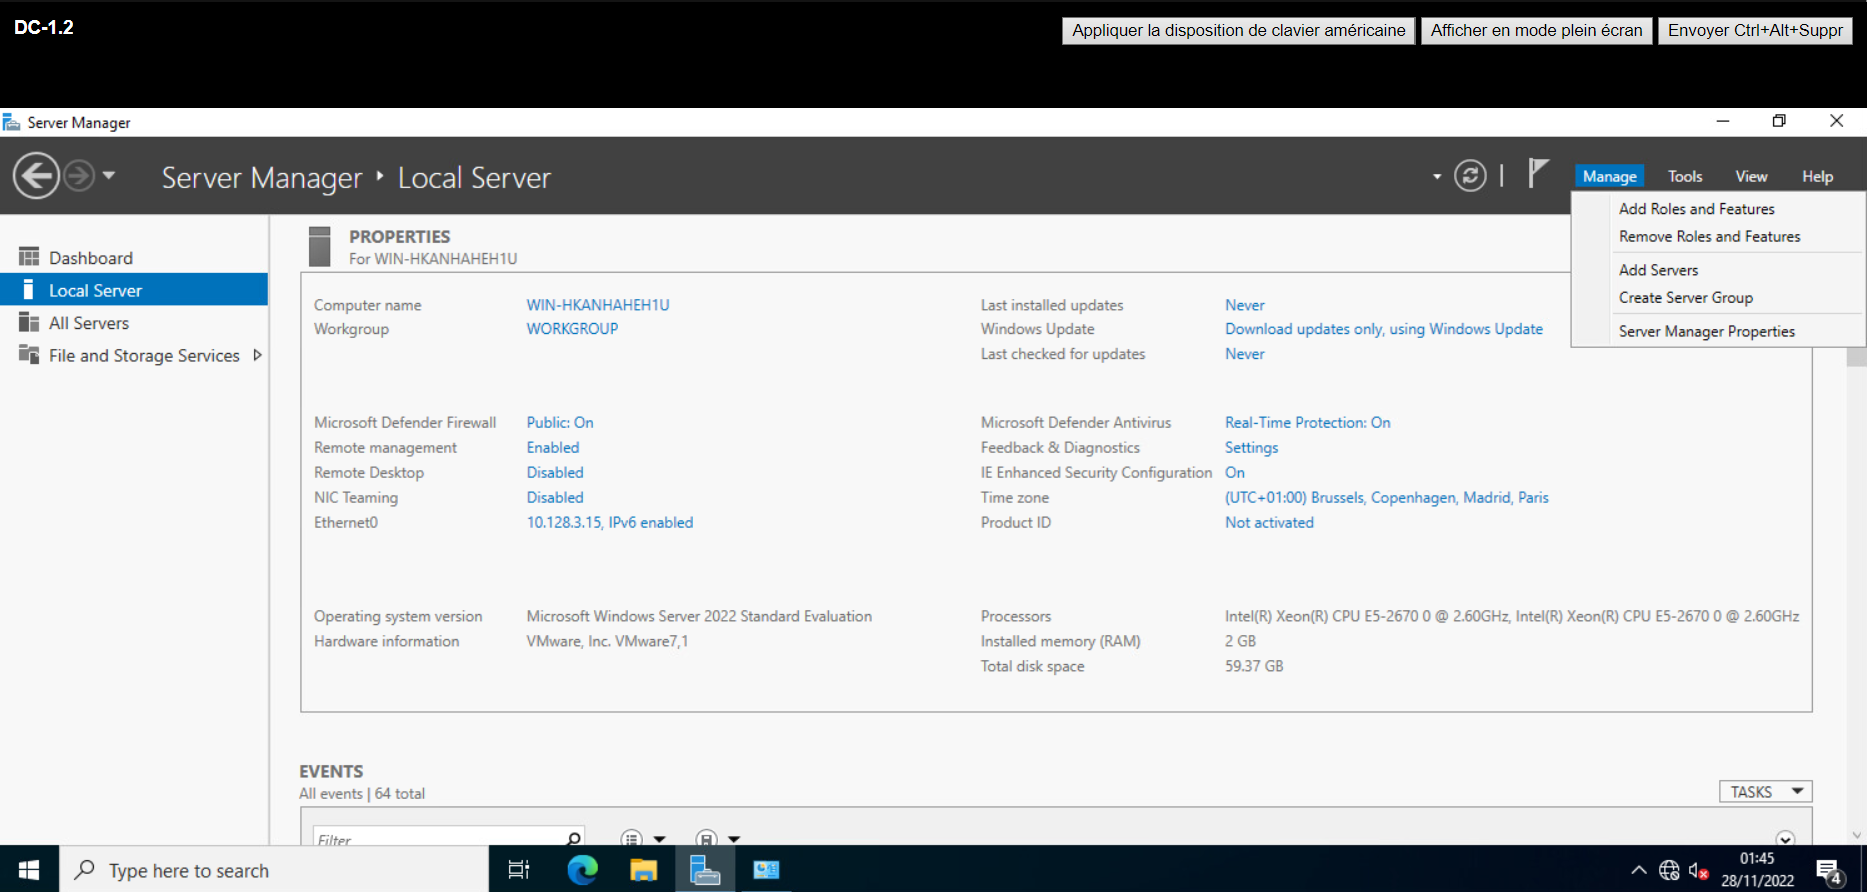Open the Tools menu

pos(1685,176)
